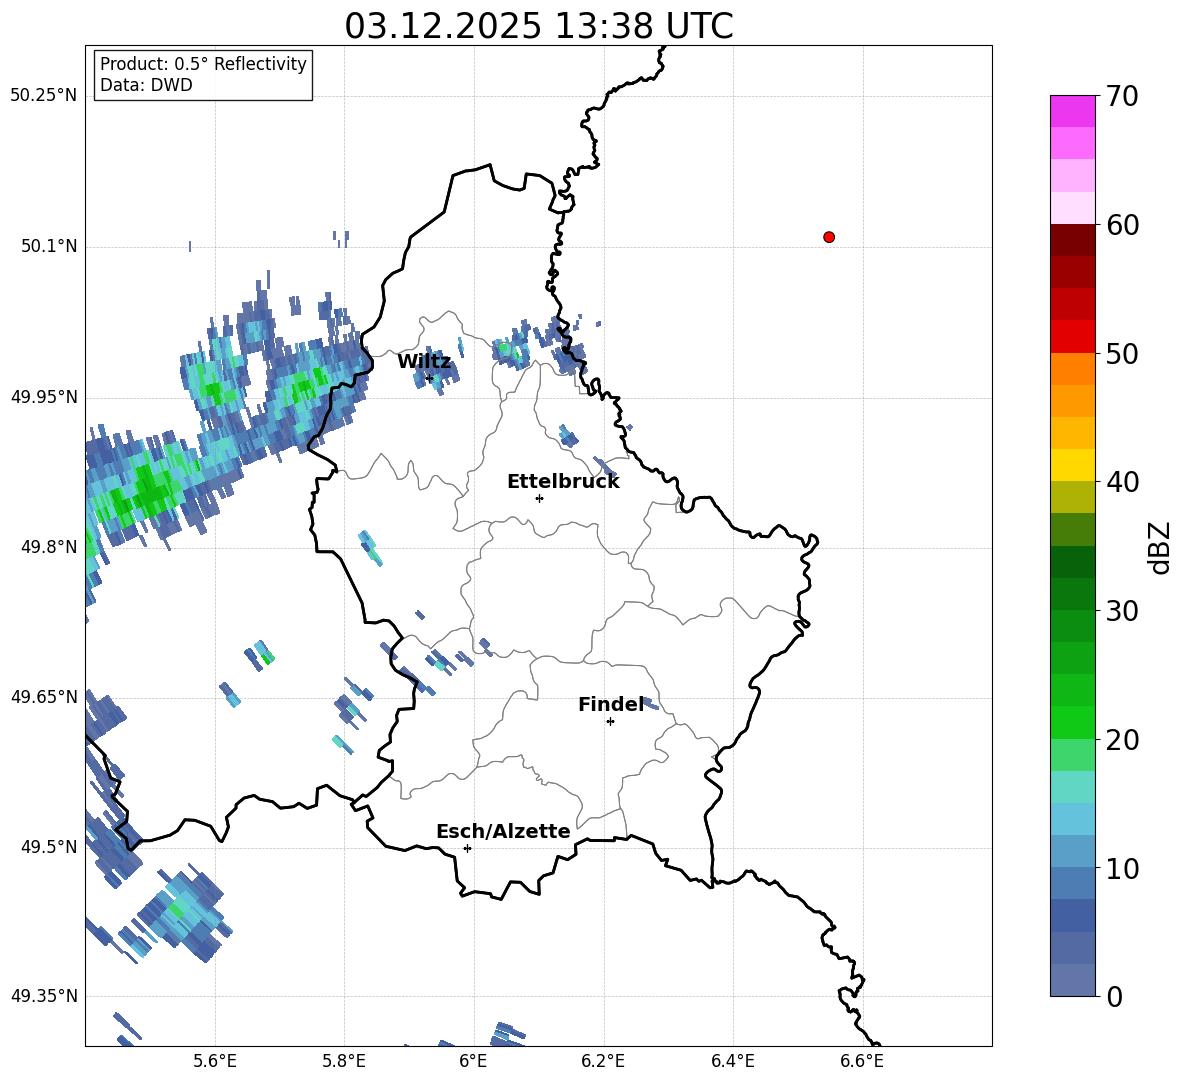Click the 50.25°N latitude label
The width and height of the screenshot is (1184, 1081).
point(44,96)
